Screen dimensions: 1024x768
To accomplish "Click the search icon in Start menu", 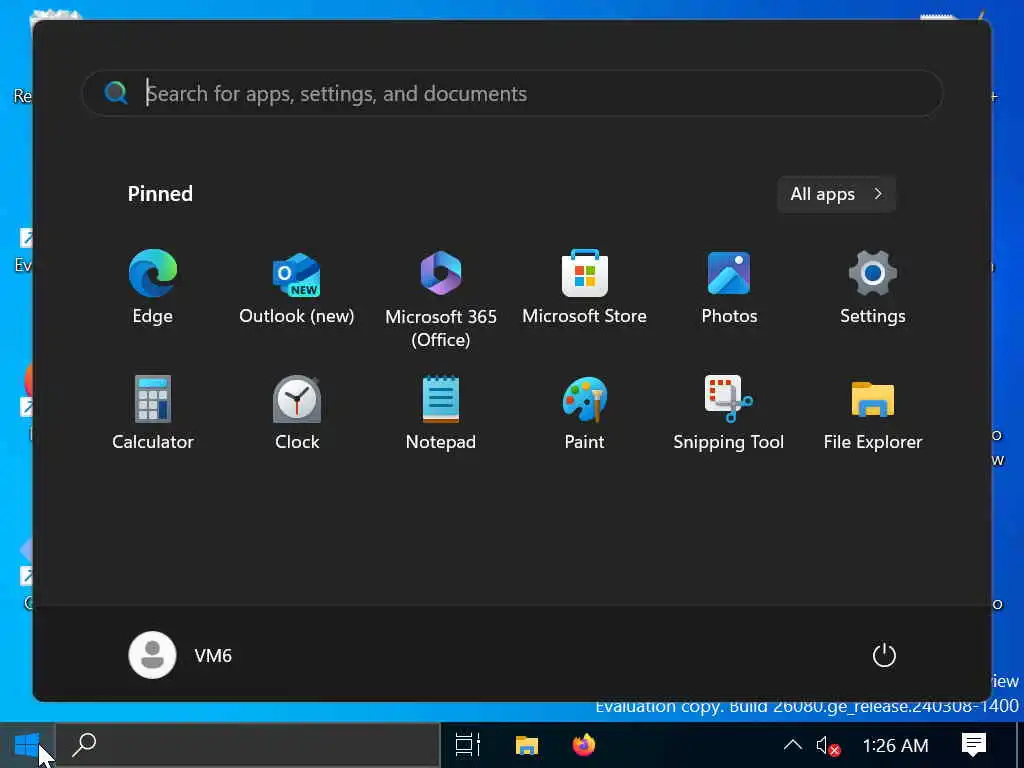I will pos(116,93).
